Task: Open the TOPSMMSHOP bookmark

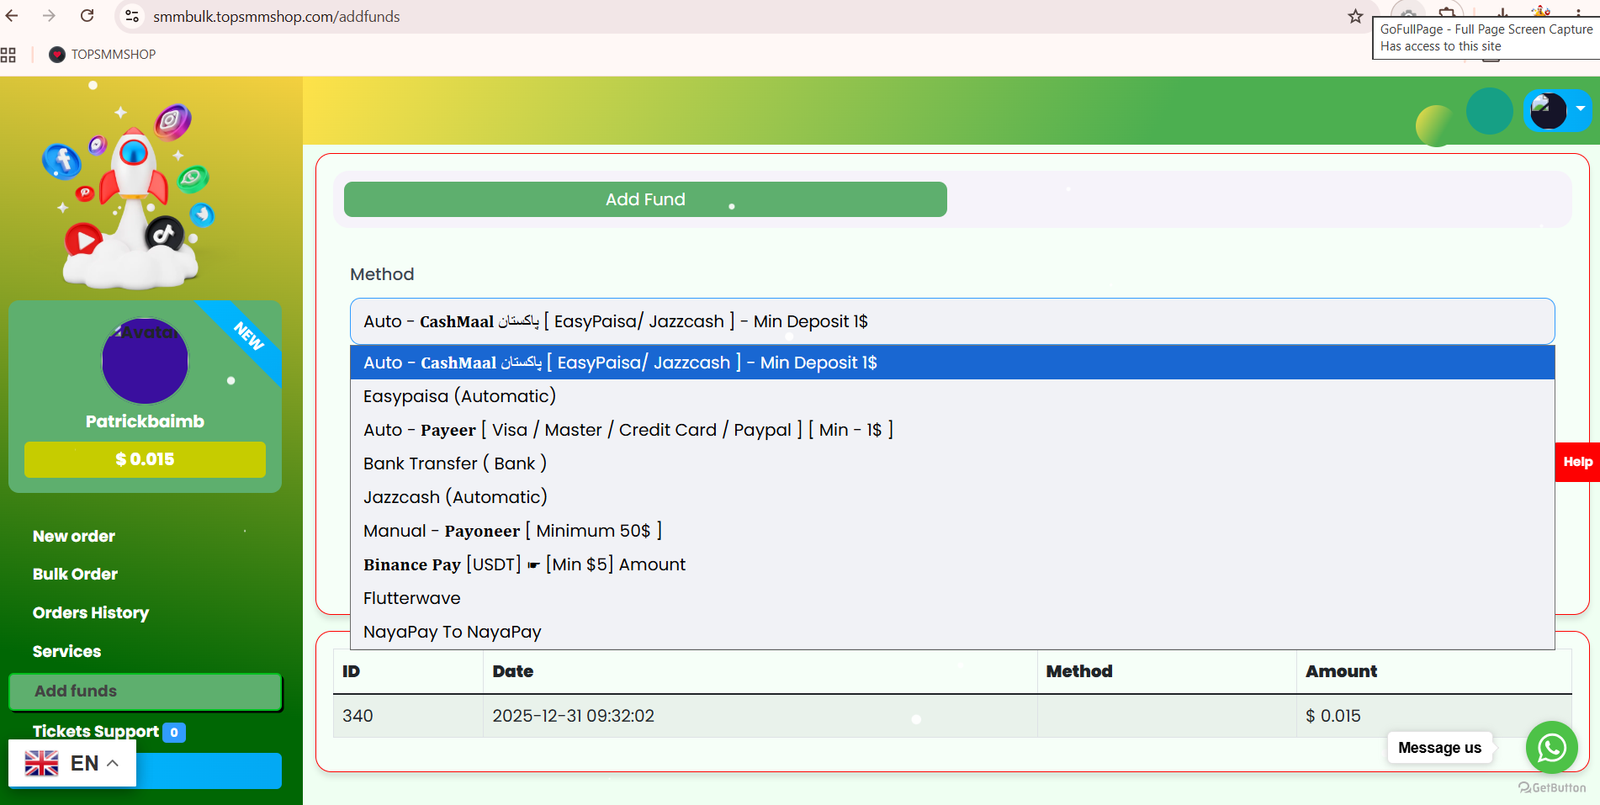Action: pyautogui.click(x=103, y=54)
